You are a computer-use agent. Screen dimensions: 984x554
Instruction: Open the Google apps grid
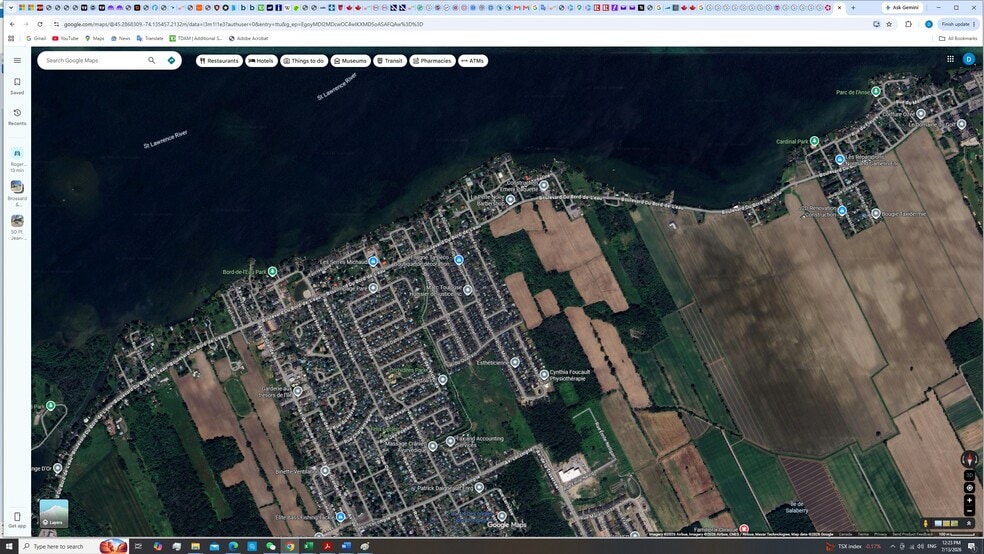(x=950, y=59)
